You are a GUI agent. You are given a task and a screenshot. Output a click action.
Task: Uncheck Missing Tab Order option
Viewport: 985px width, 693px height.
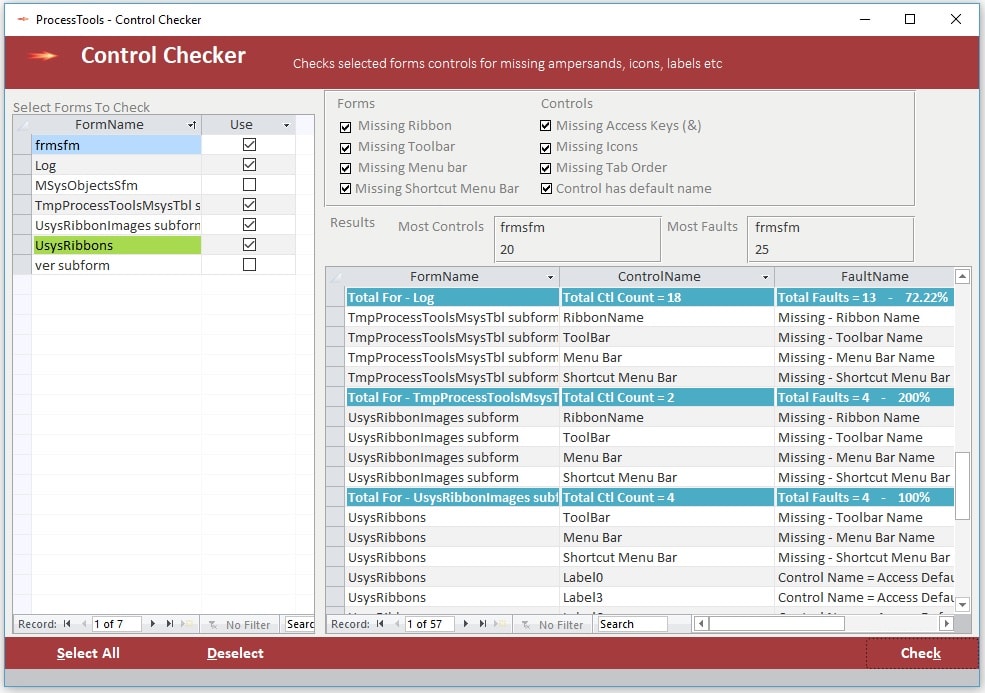(546, 168)
